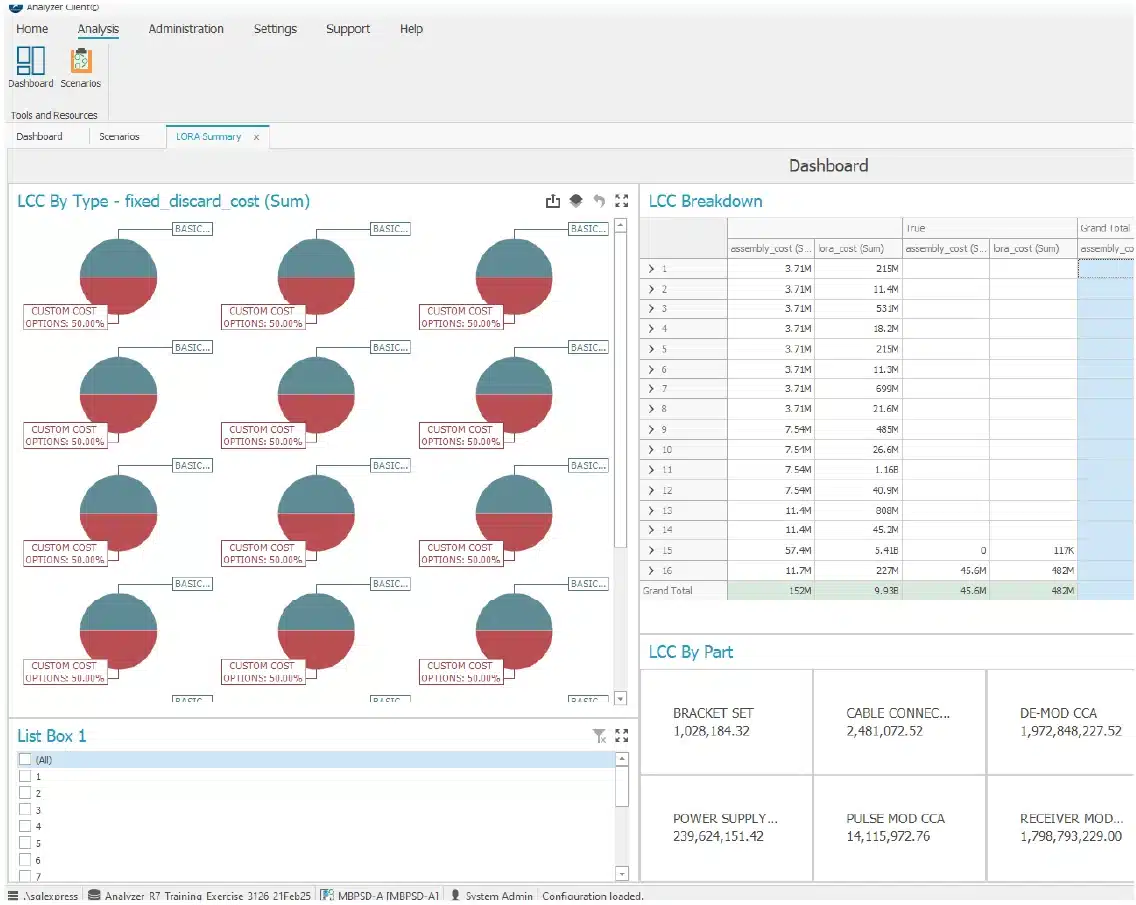Click the database icon in status bar
The image size is (1136, 905).
[94, 896]
